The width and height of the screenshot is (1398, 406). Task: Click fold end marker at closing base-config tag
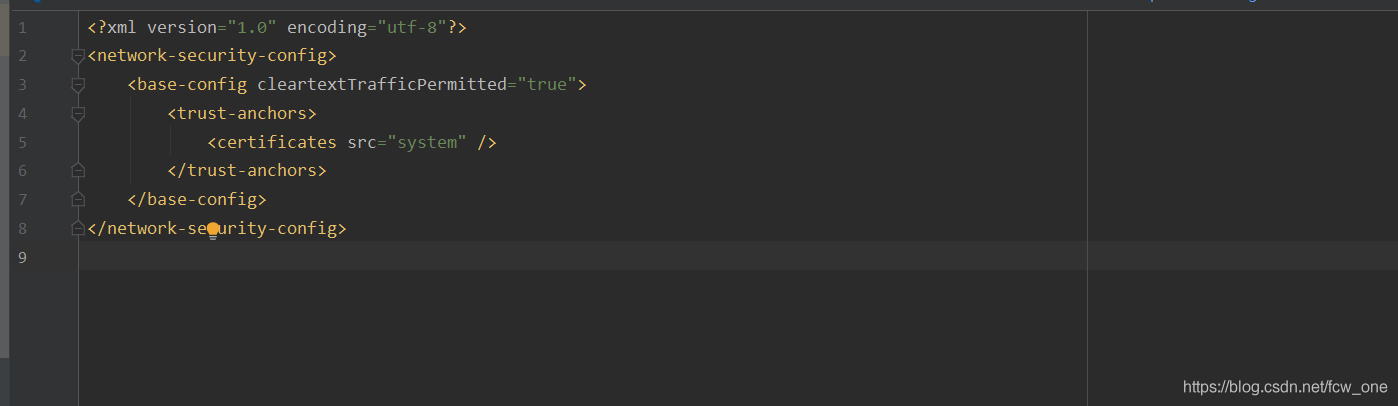[x=78, y=200]
